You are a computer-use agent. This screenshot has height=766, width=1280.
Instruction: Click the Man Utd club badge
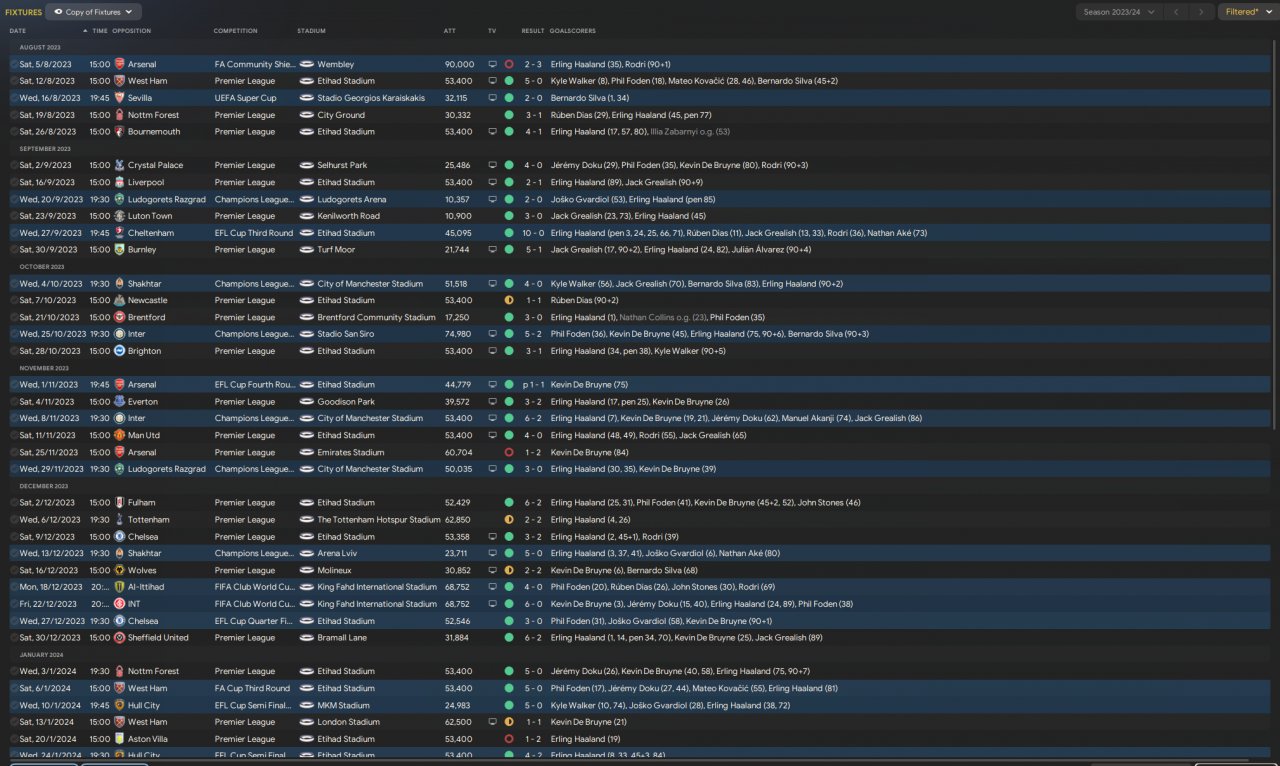click(119, 435)
